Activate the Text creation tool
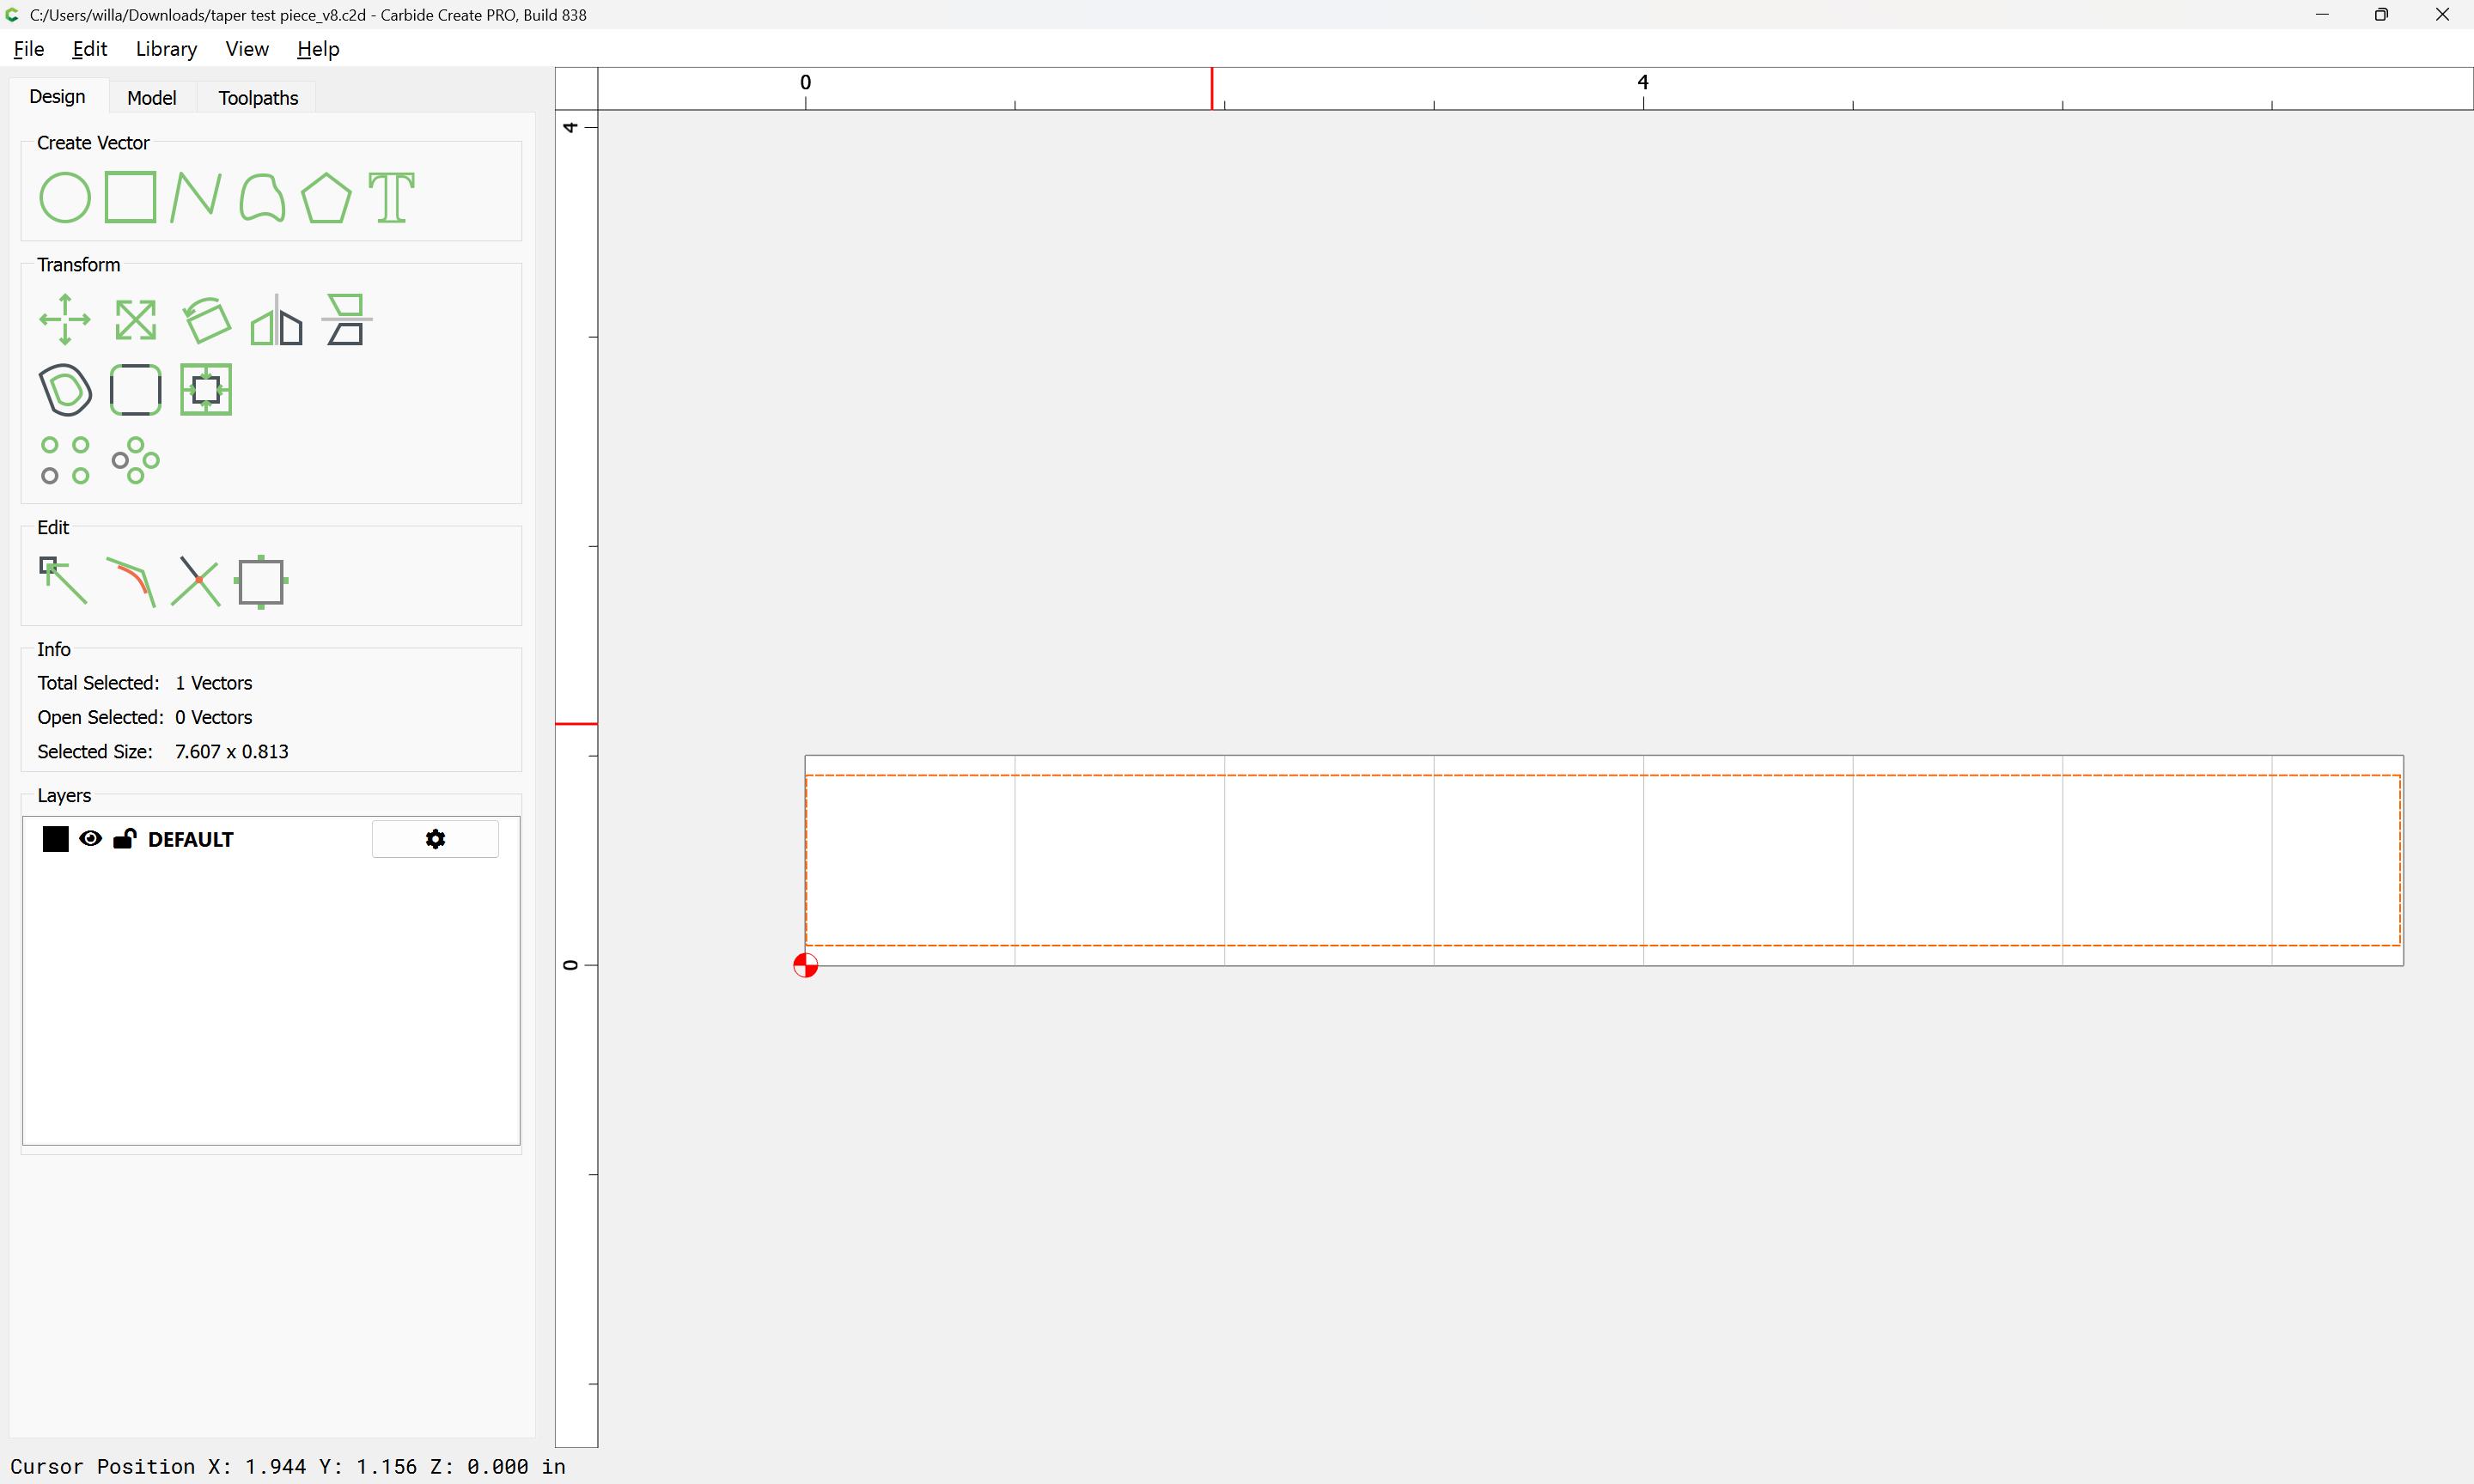 point(391,197)
